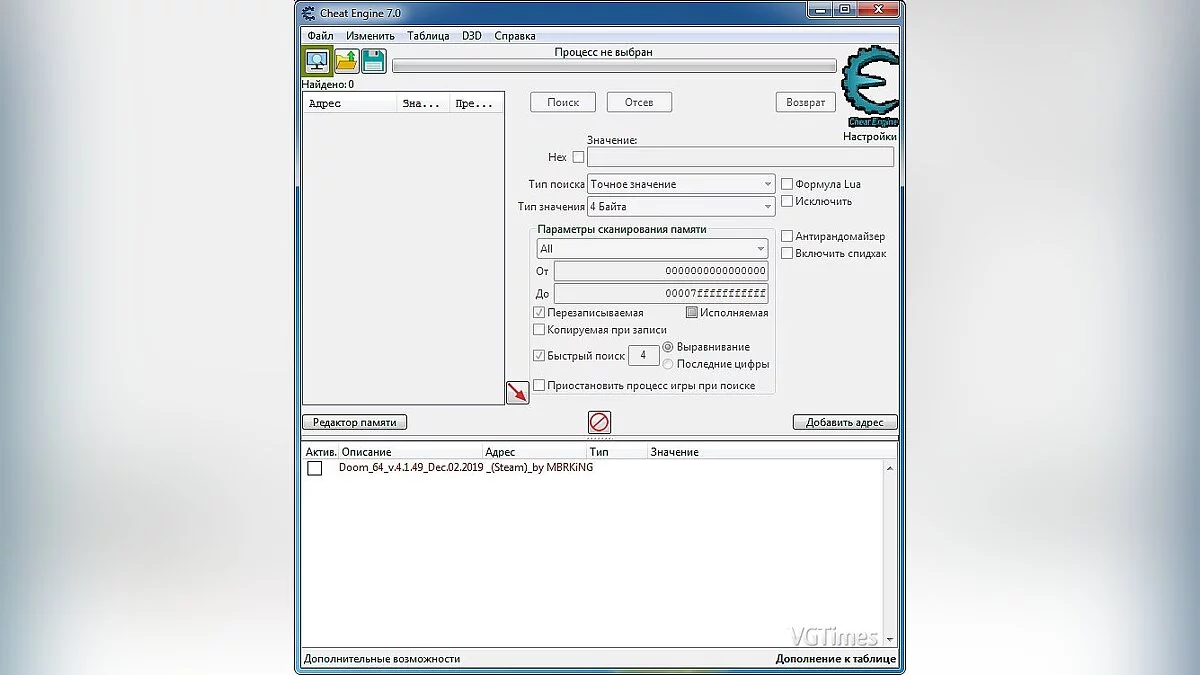
Task: Click the red arrow add-to-list icon
Action: (x=517, y=392)
